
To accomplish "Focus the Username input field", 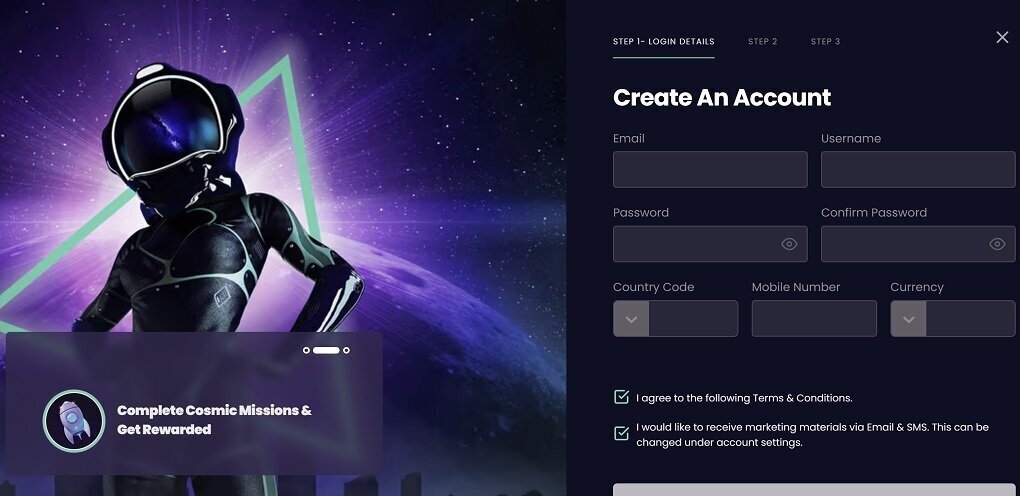I will pyautogui.click(x=918, y=169).
